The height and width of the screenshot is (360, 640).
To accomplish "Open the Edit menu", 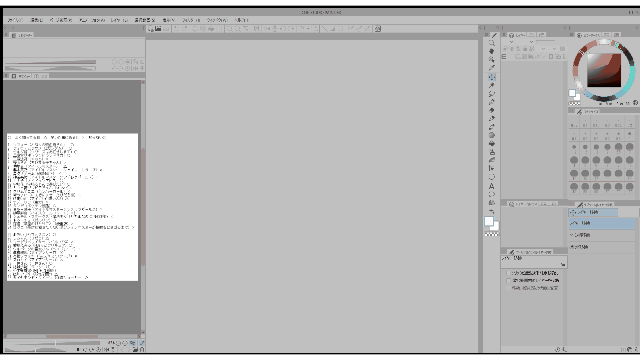I will click(37, 20).
